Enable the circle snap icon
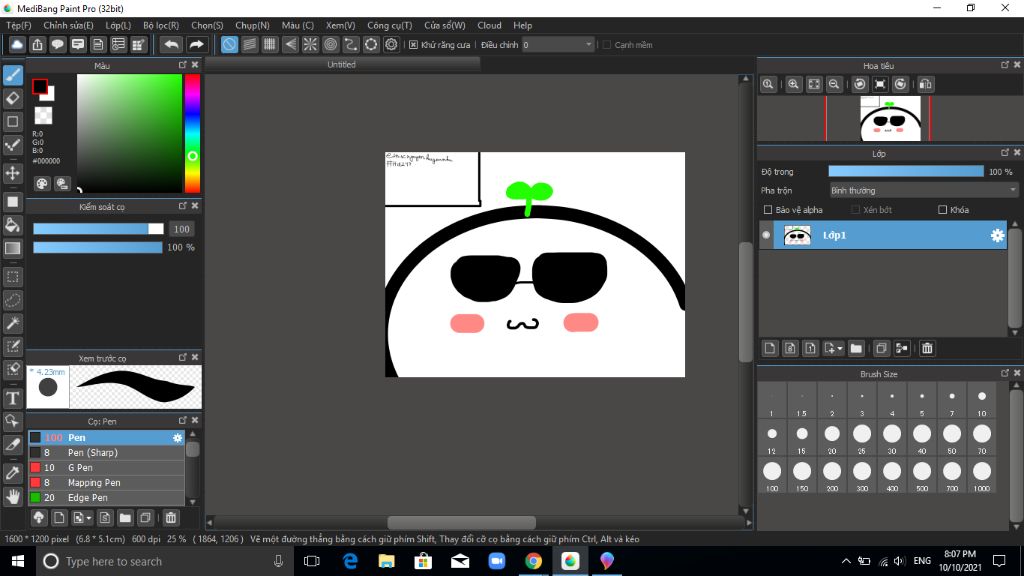The height and width of the screenshot is (576, 1024). [330, 44]
